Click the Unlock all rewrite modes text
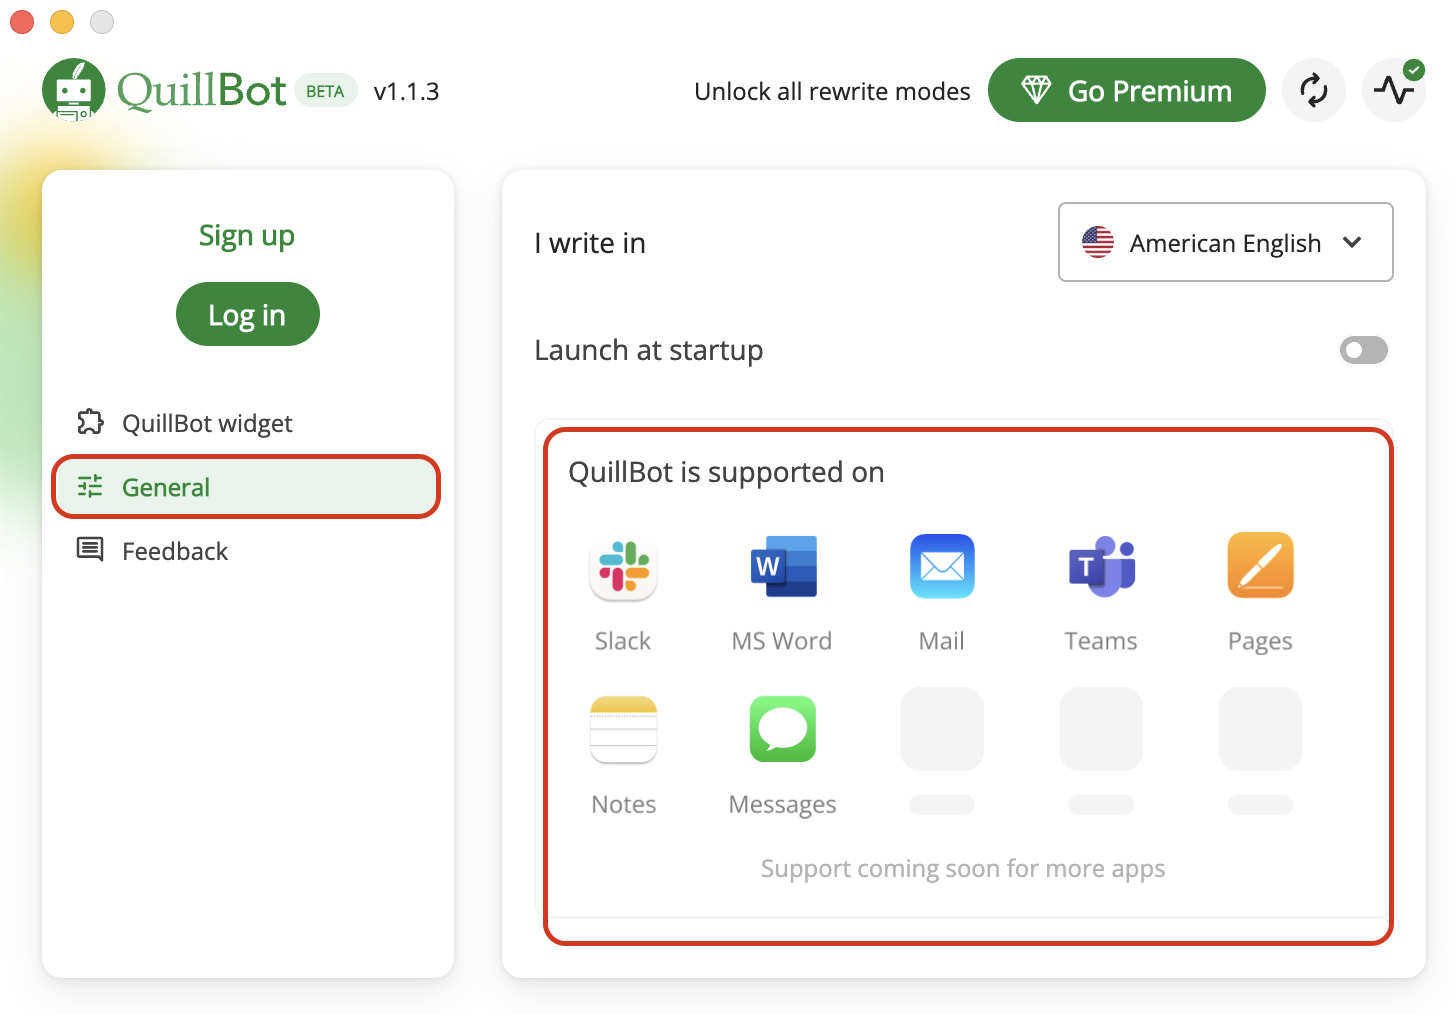1456x1014 pixels. click(x=832, y=91)
